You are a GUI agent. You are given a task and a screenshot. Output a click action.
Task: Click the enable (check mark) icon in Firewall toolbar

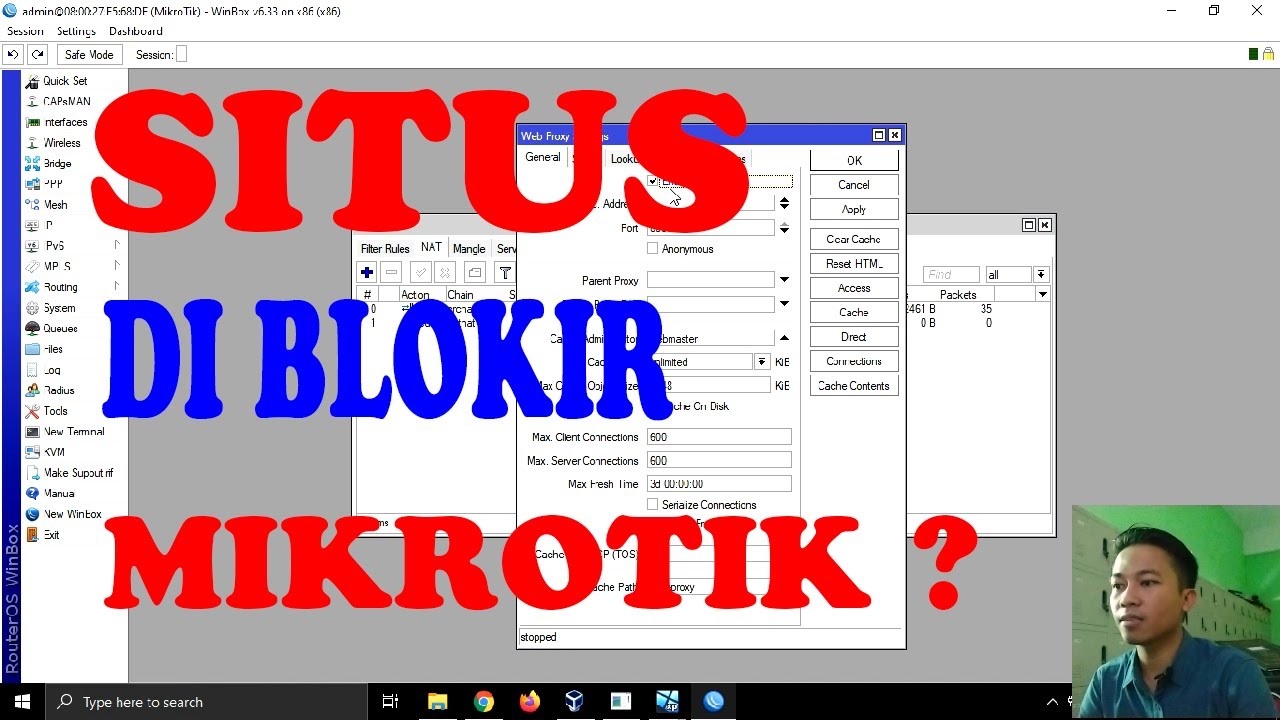tap(421, 272)
